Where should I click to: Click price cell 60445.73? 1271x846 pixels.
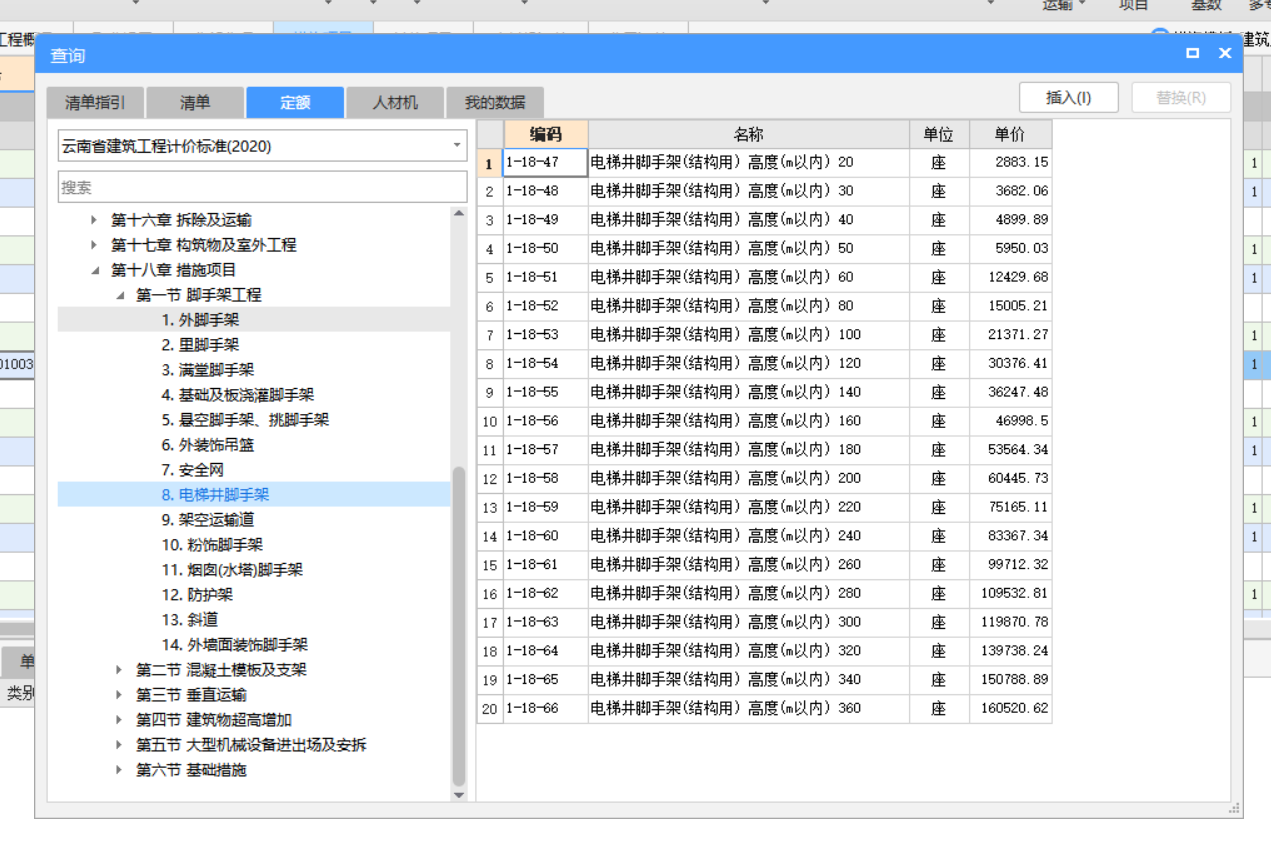point(1010,478)
